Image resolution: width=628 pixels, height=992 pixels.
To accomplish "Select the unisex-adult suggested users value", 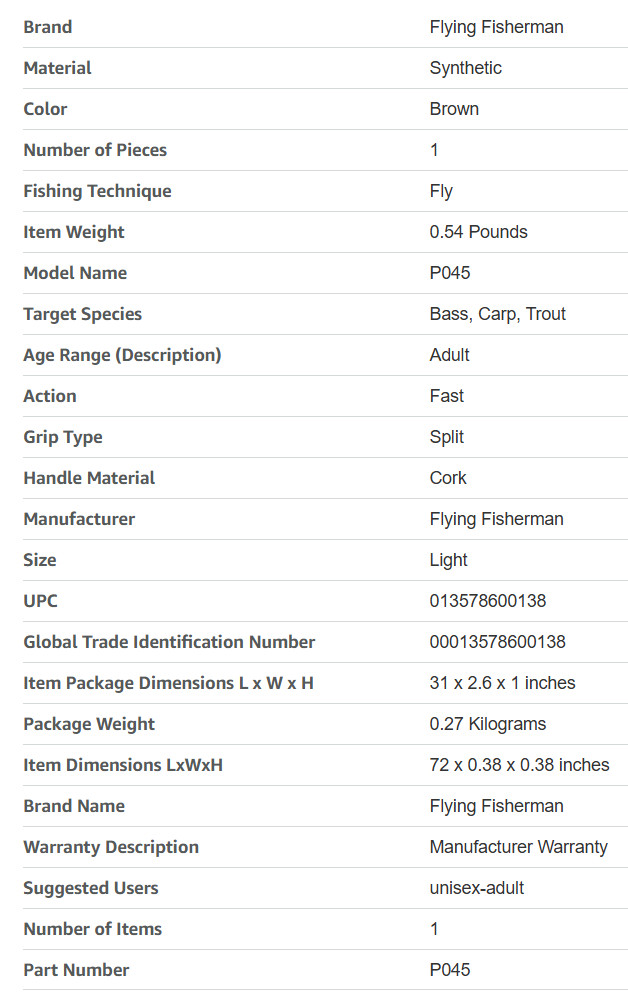I will 477,888.
